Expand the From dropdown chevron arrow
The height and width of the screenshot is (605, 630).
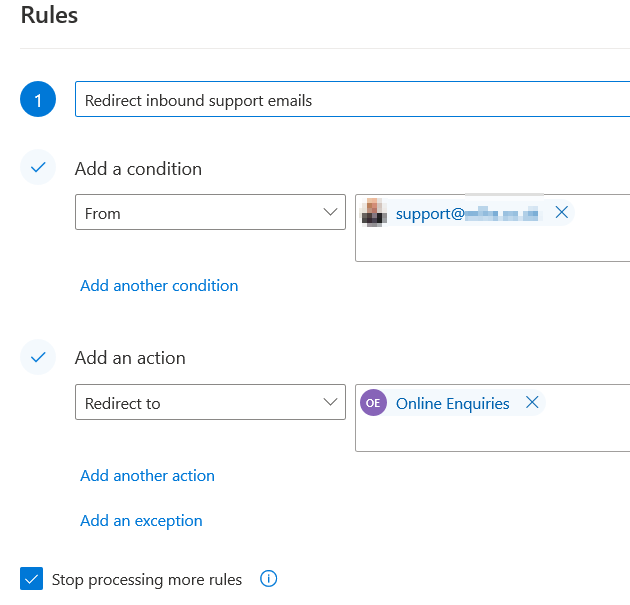coord(330,212)
